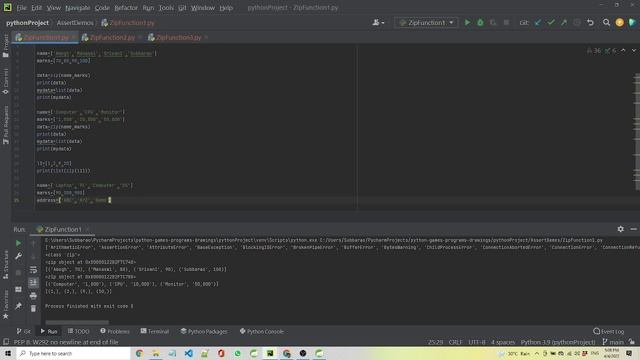Screen dimensions: 640x360
Task: Print the console output with the printer icon
Action: click(x=33, y=296)
